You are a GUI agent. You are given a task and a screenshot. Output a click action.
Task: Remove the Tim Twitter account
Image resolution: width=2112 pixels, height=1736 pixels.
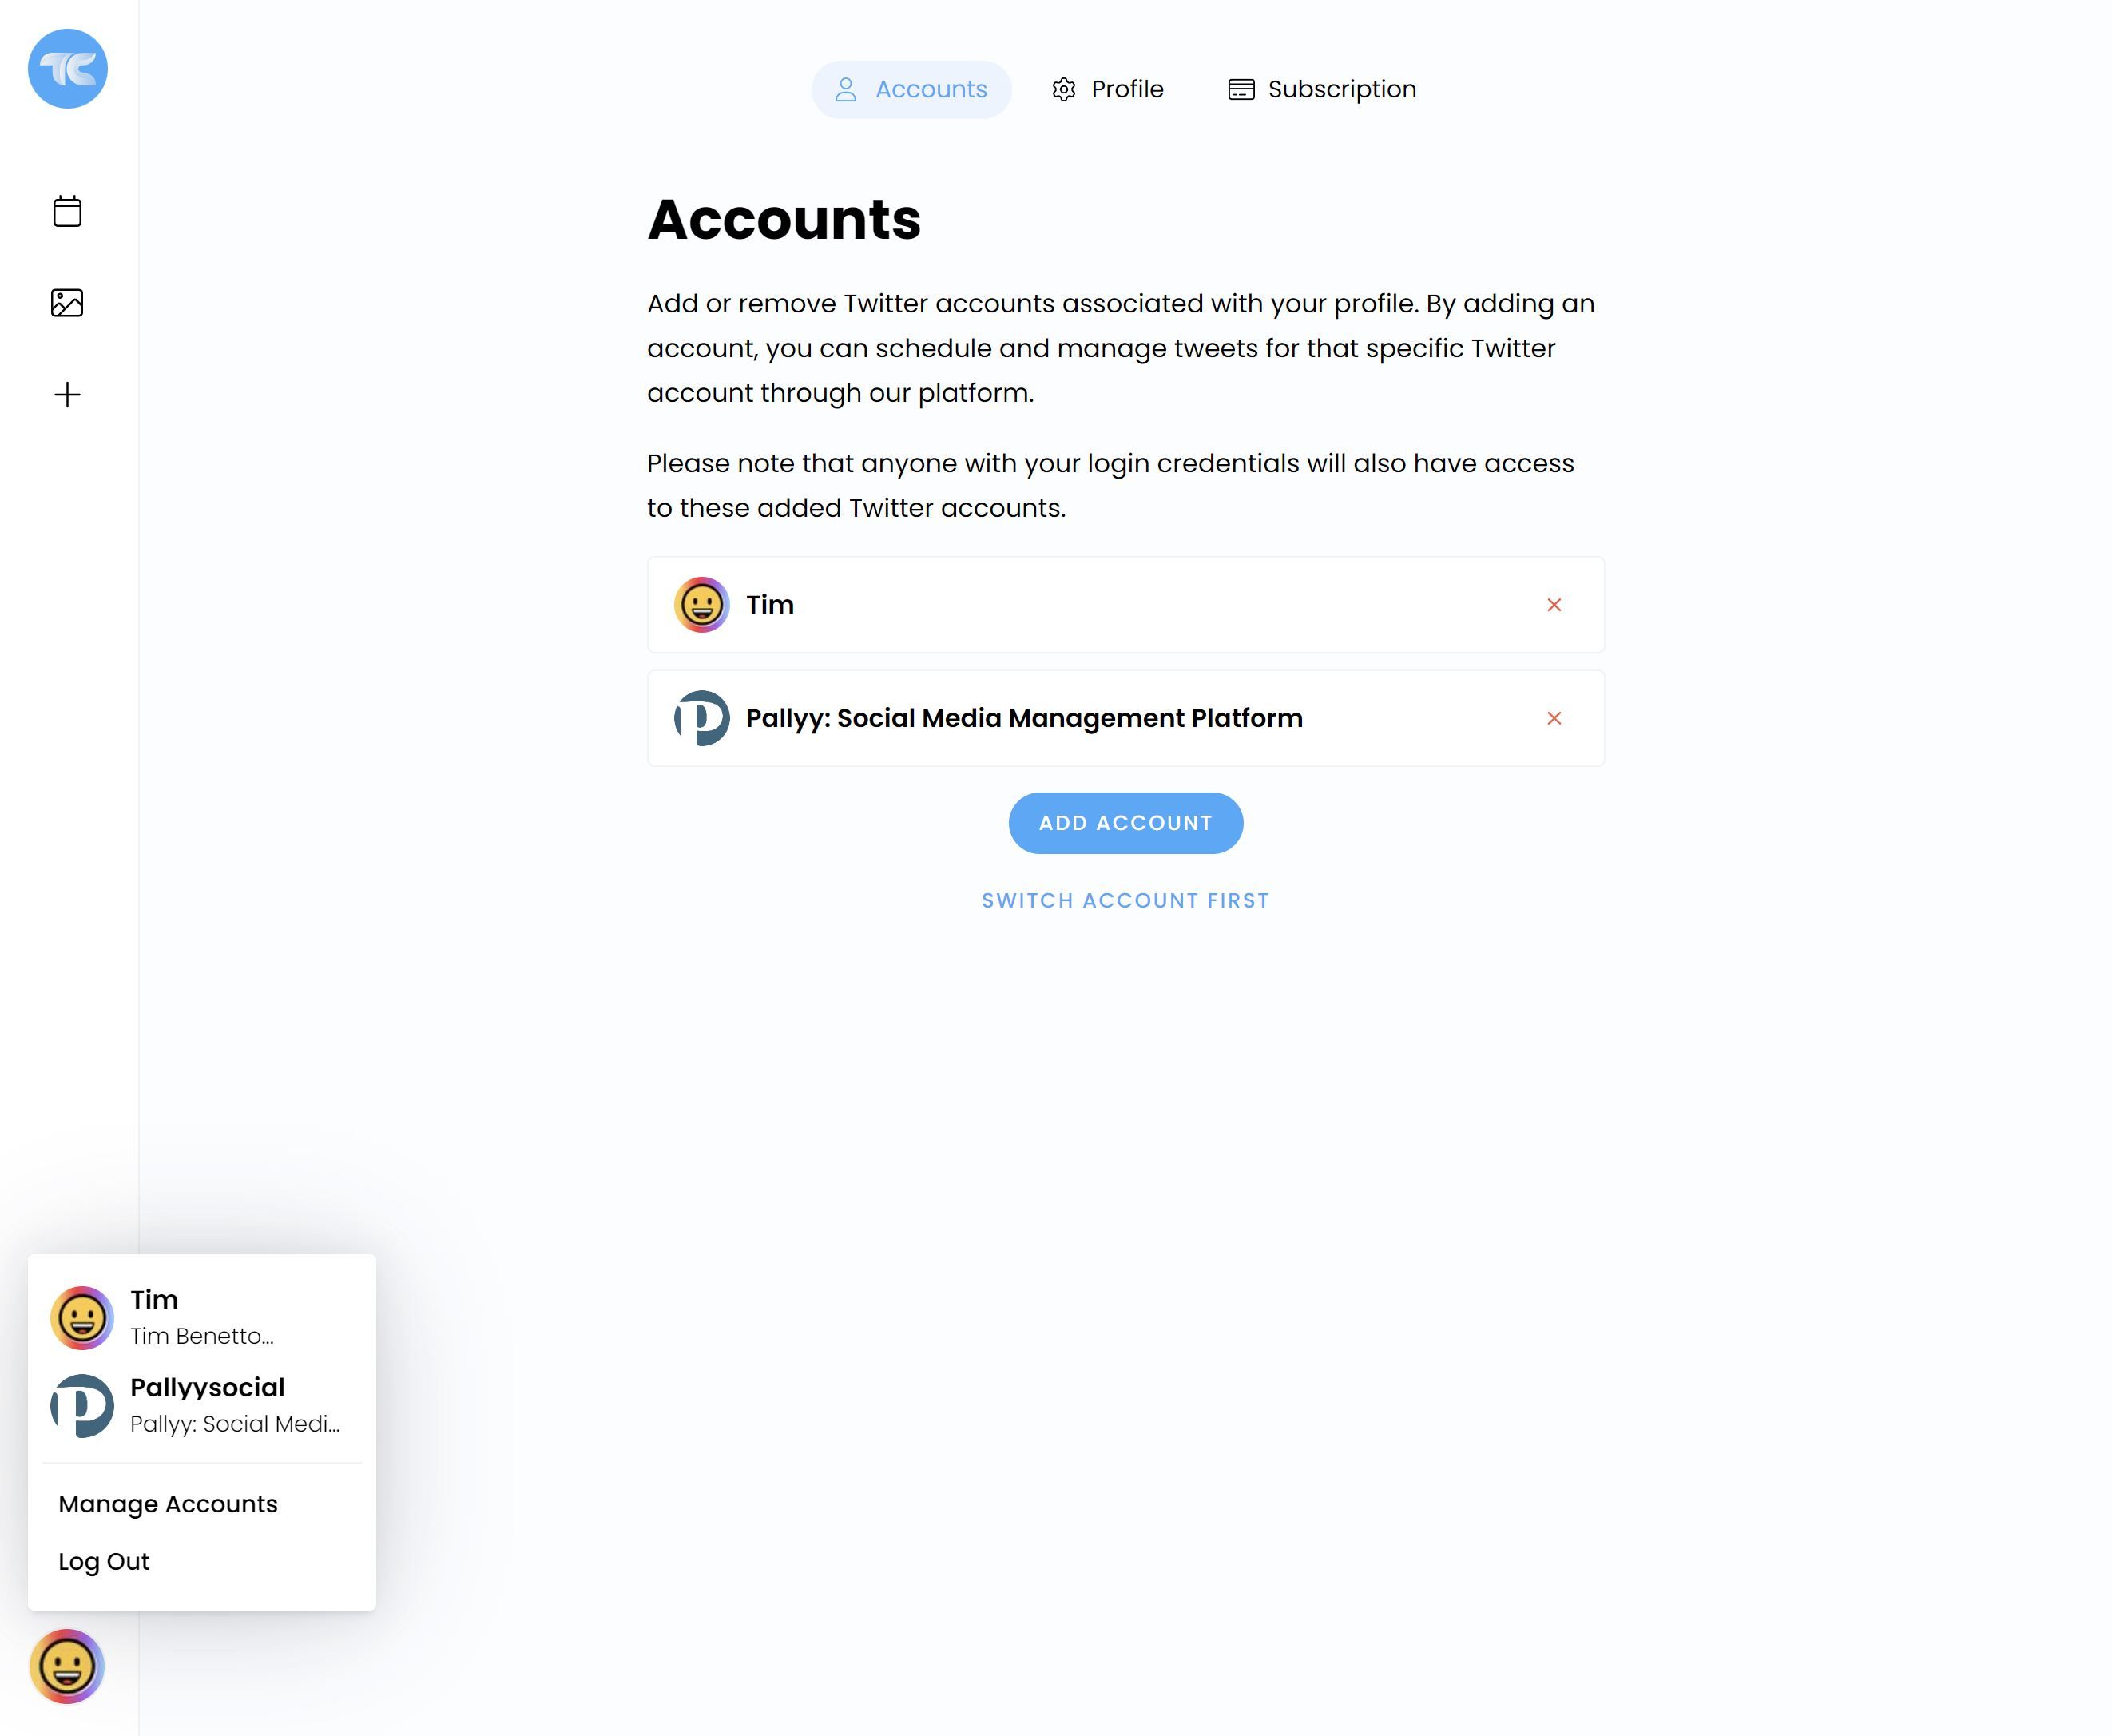[1554, 603]
